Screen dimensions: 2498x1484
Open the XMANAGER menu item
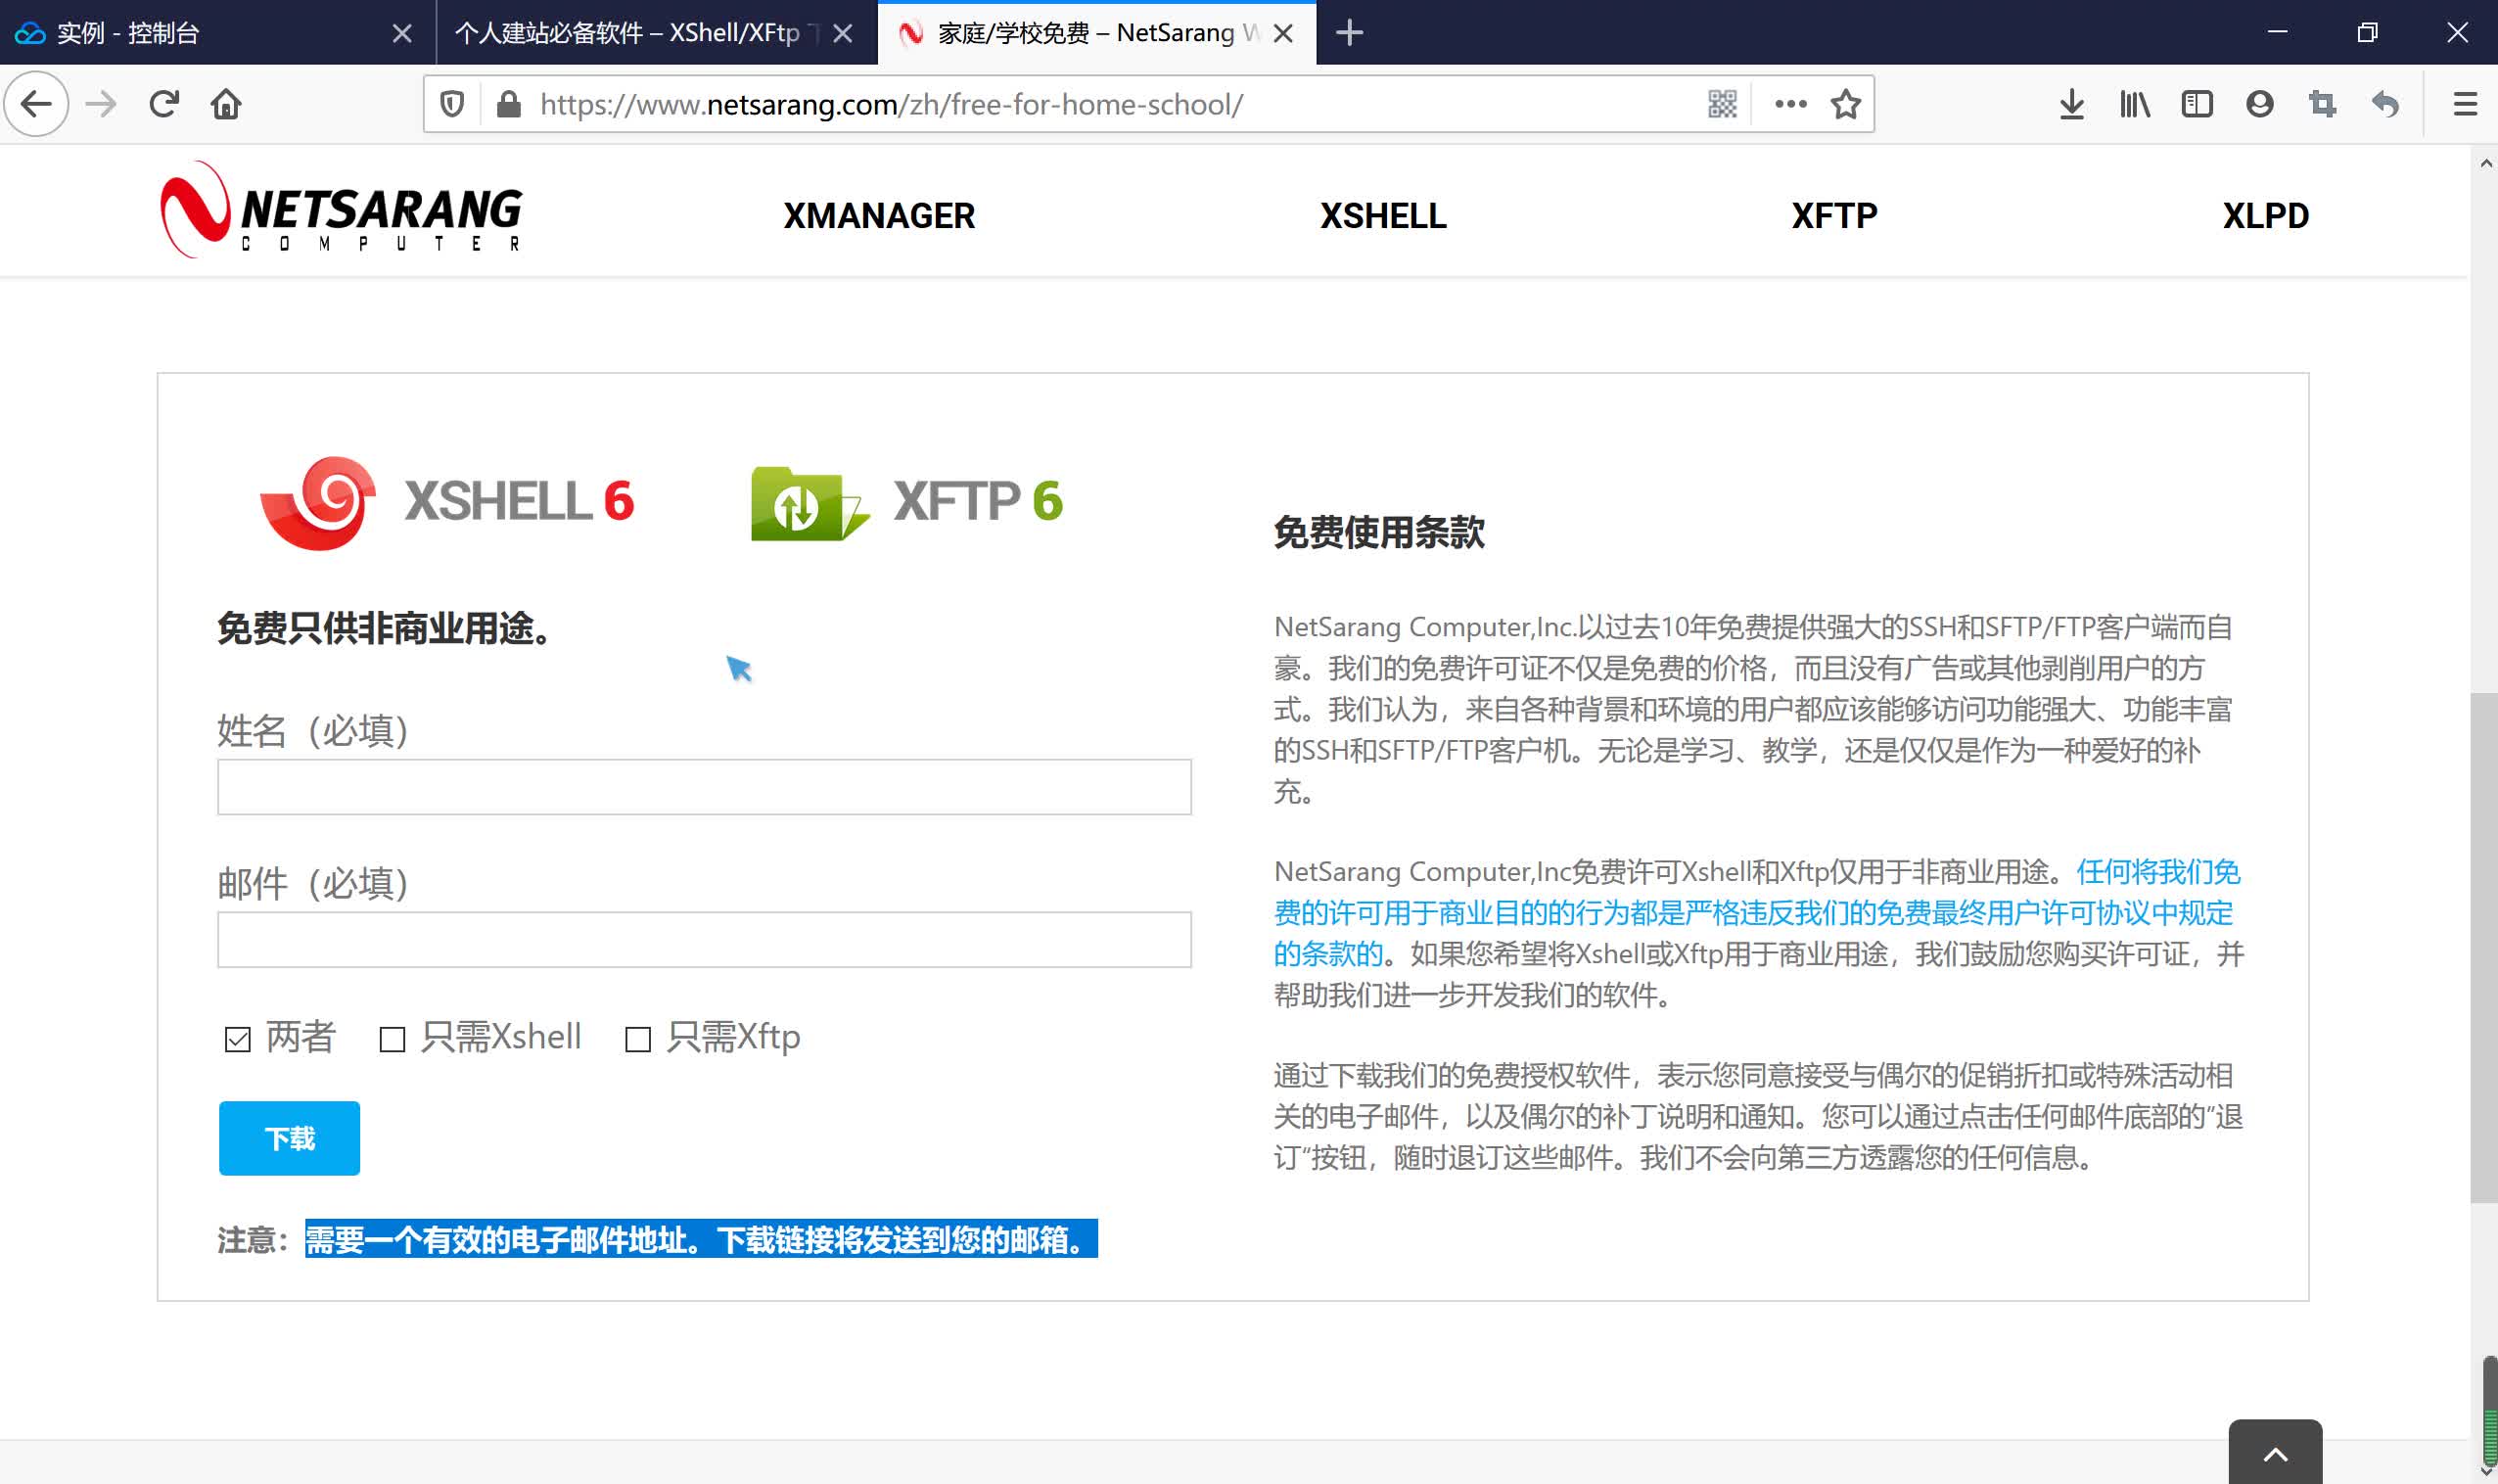tap(879, 216)
